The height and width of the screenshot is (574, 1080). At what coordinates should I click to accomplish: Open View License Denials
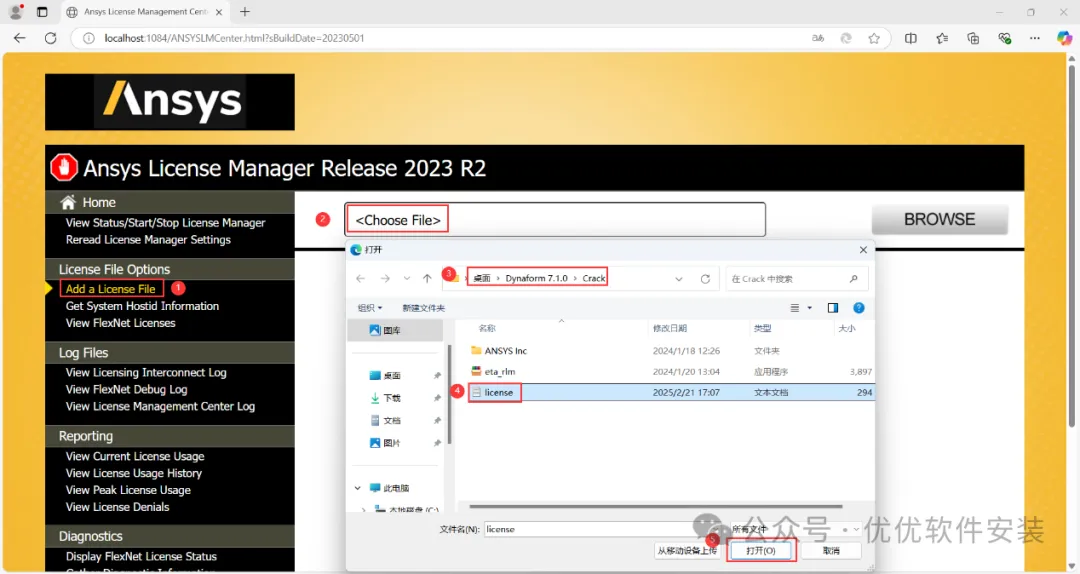tap(118, 507)
